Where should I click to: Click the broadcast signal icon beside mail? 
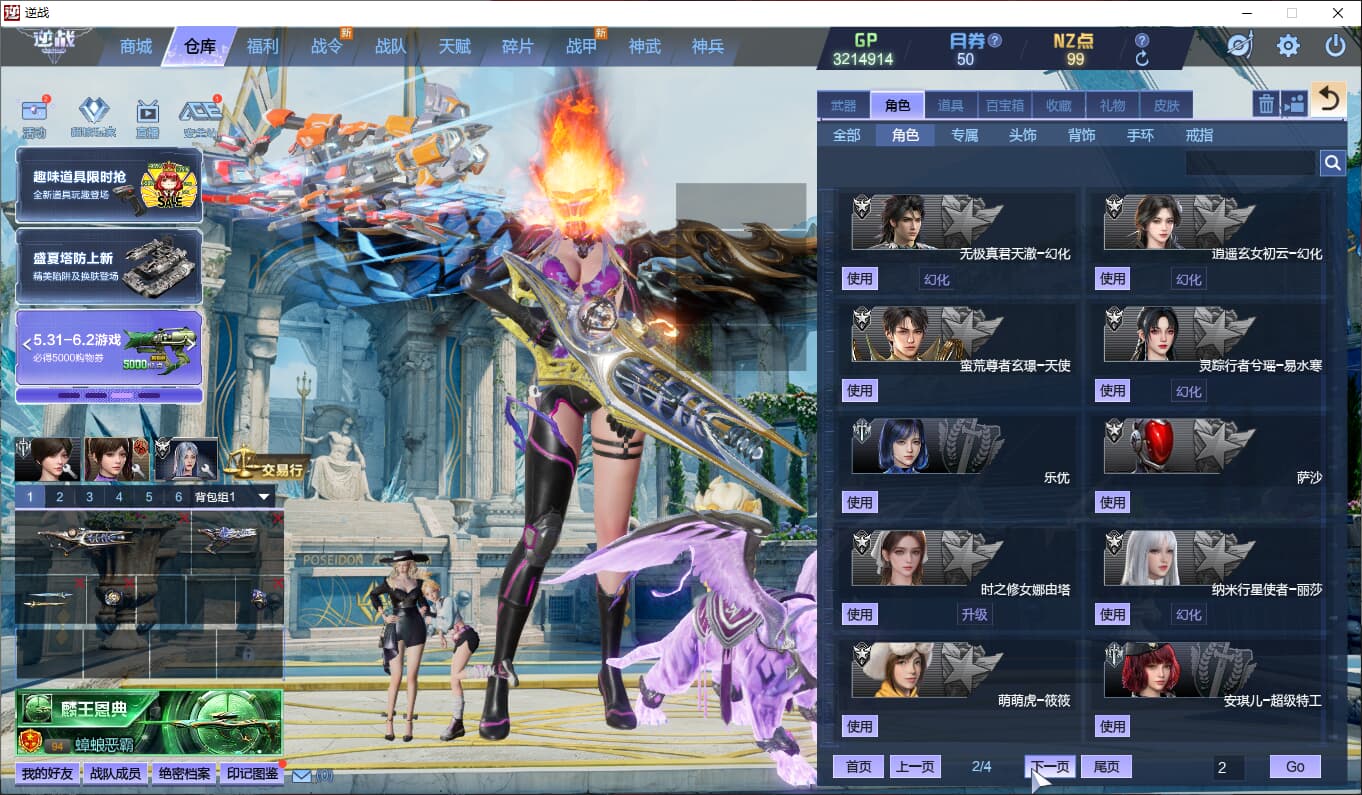click(325, 775)
